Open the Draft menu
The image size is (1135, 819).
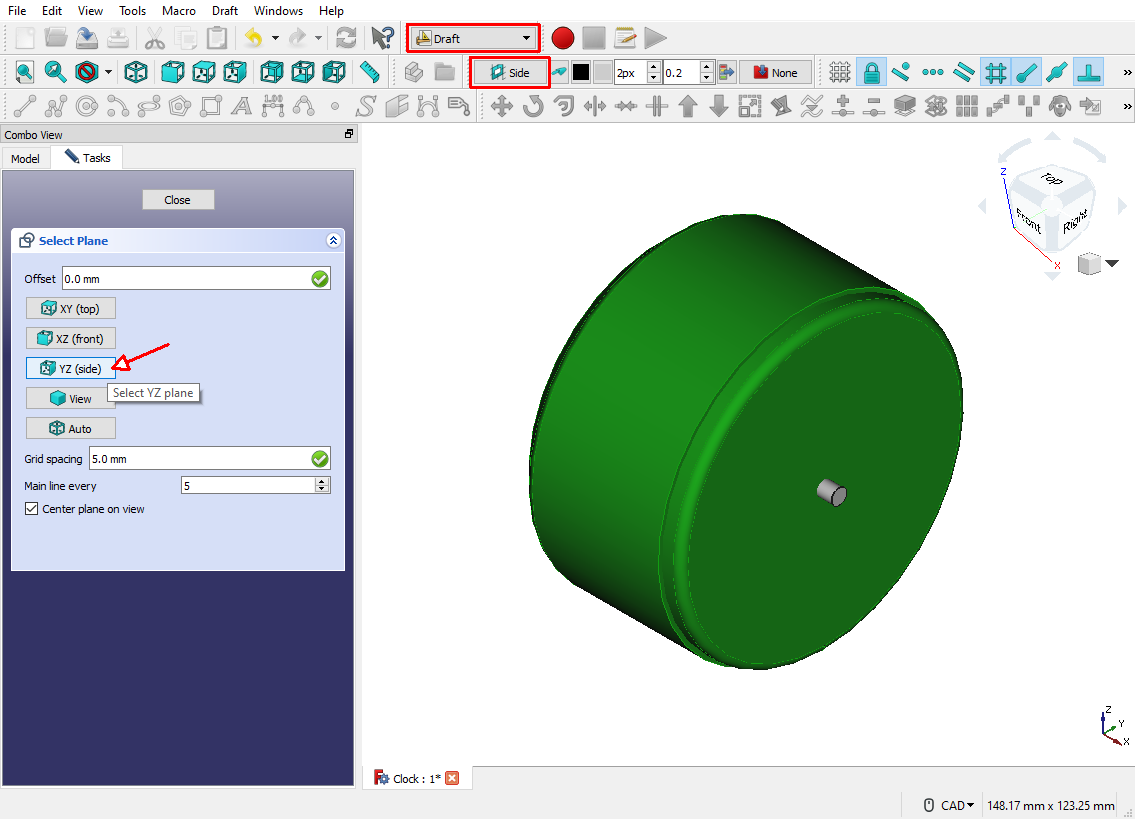225,11
